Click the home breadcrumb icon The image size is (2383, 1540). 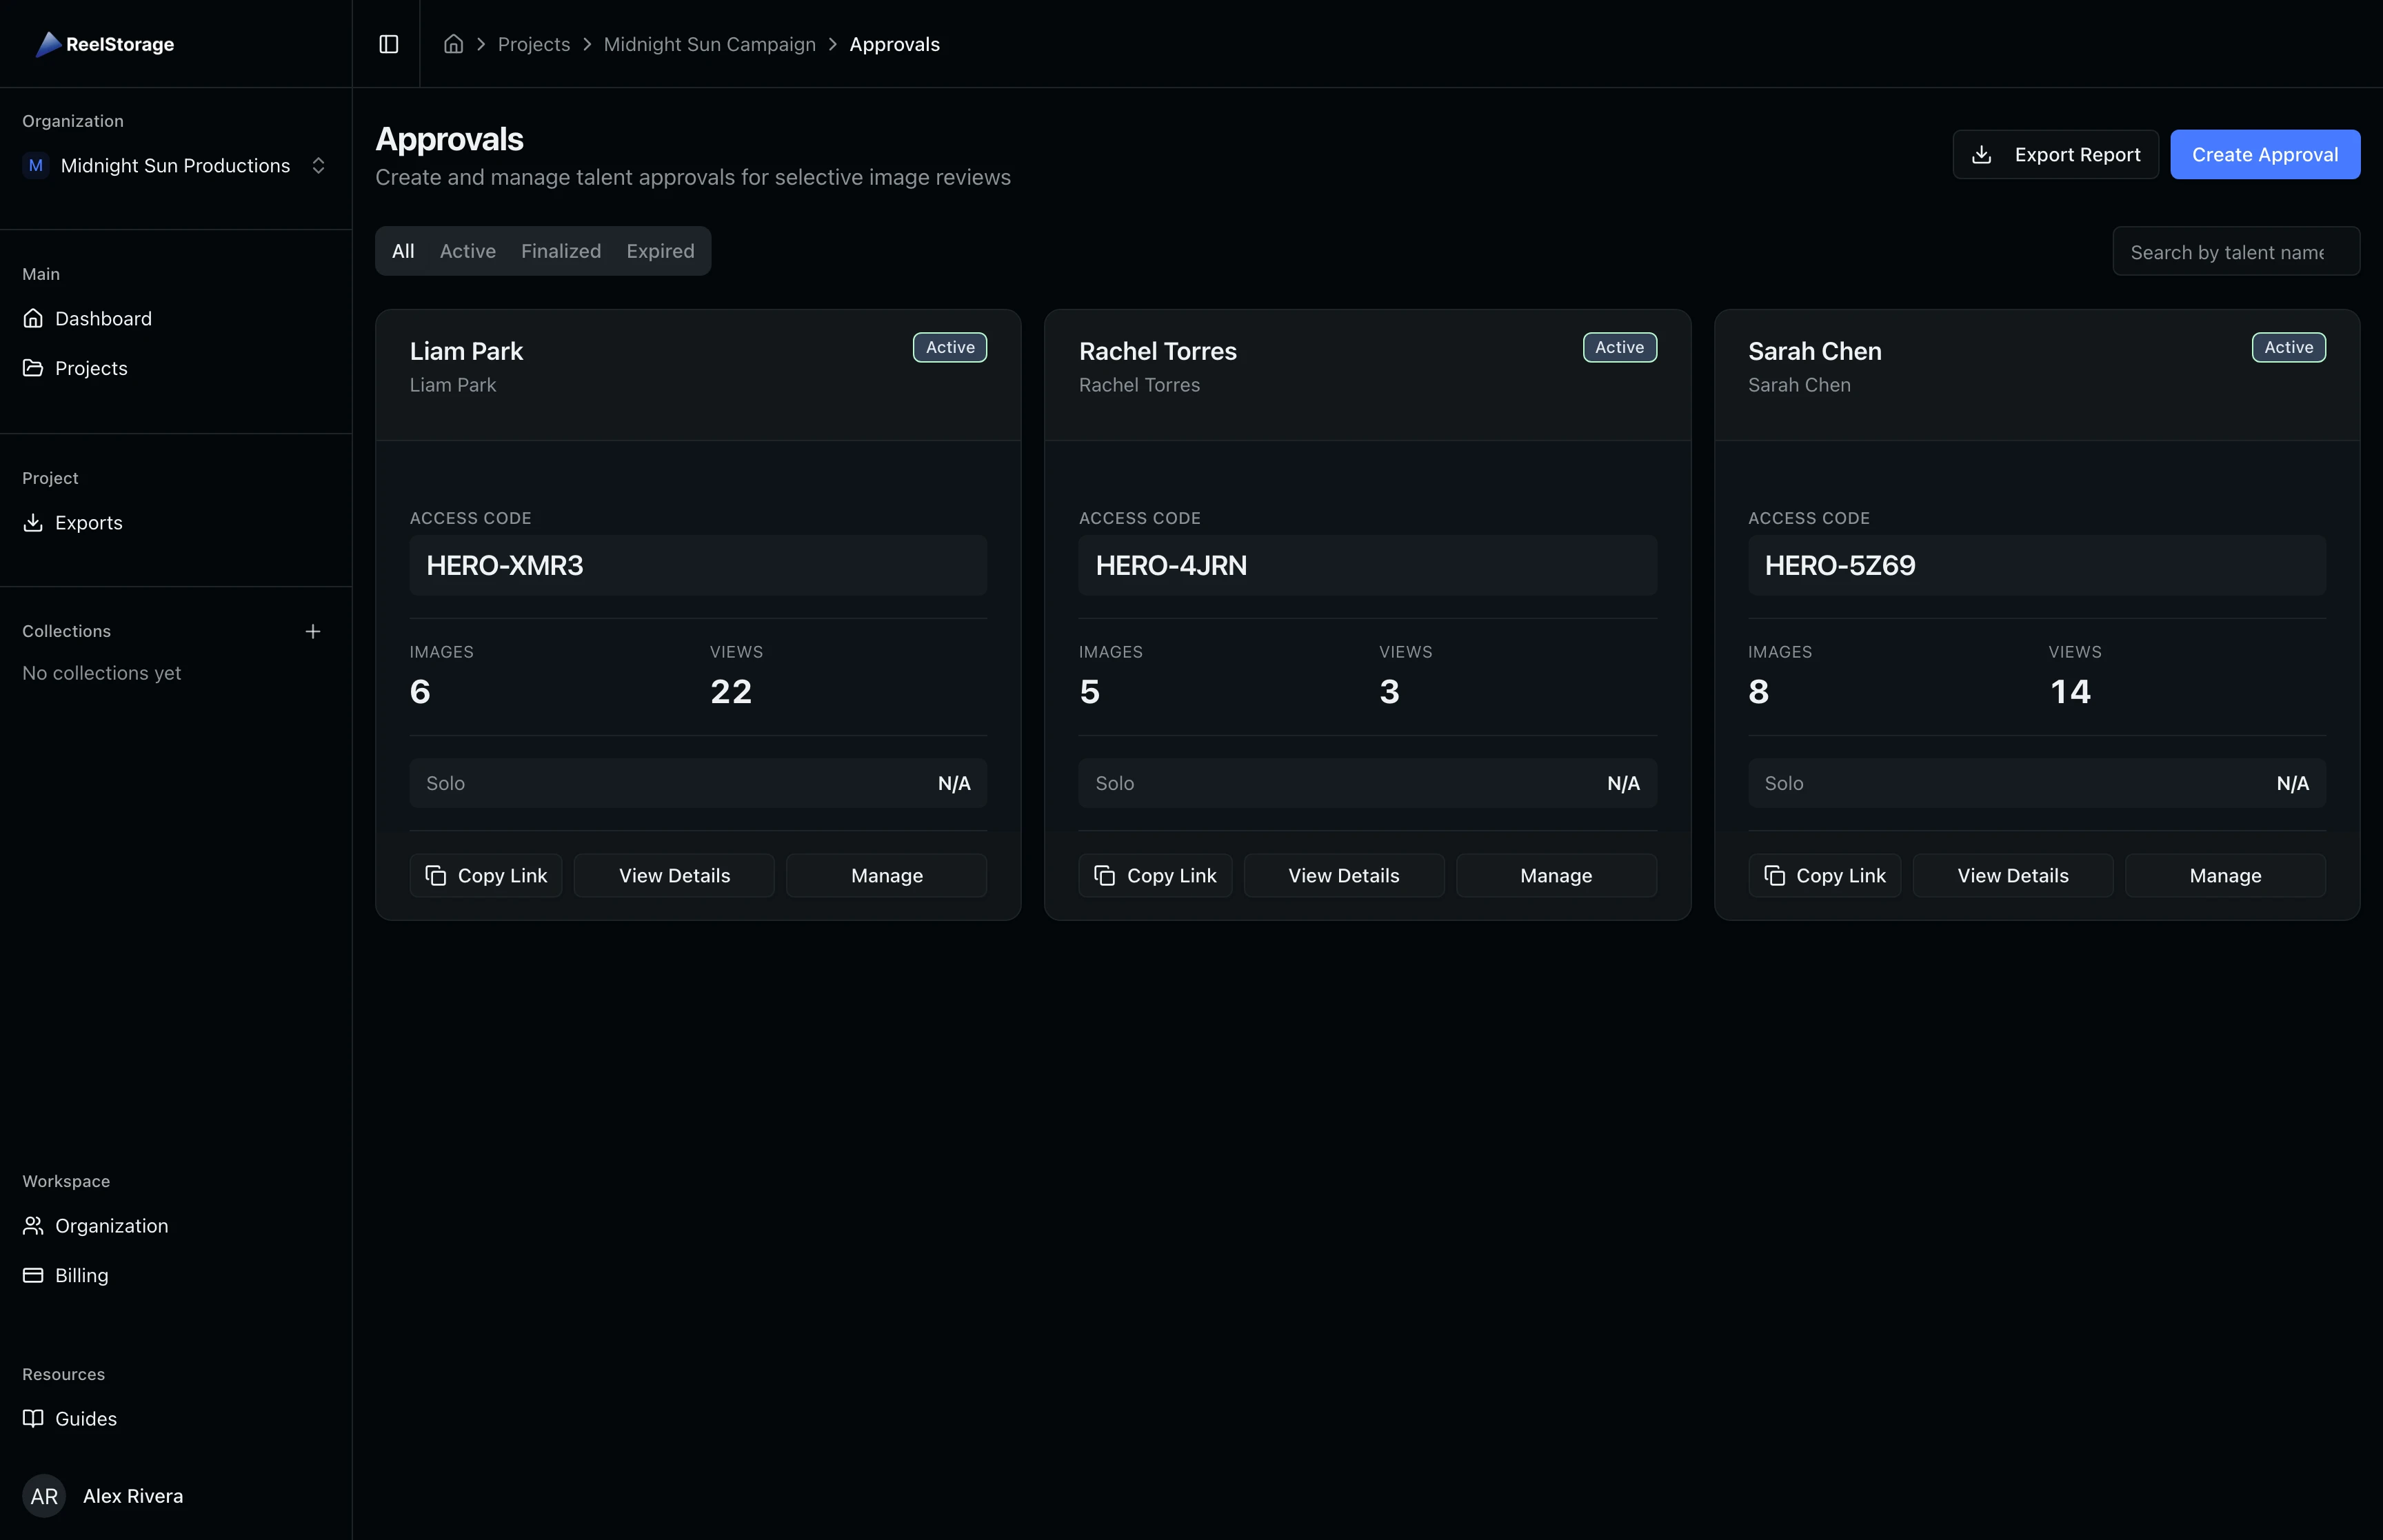click(453, 44)
